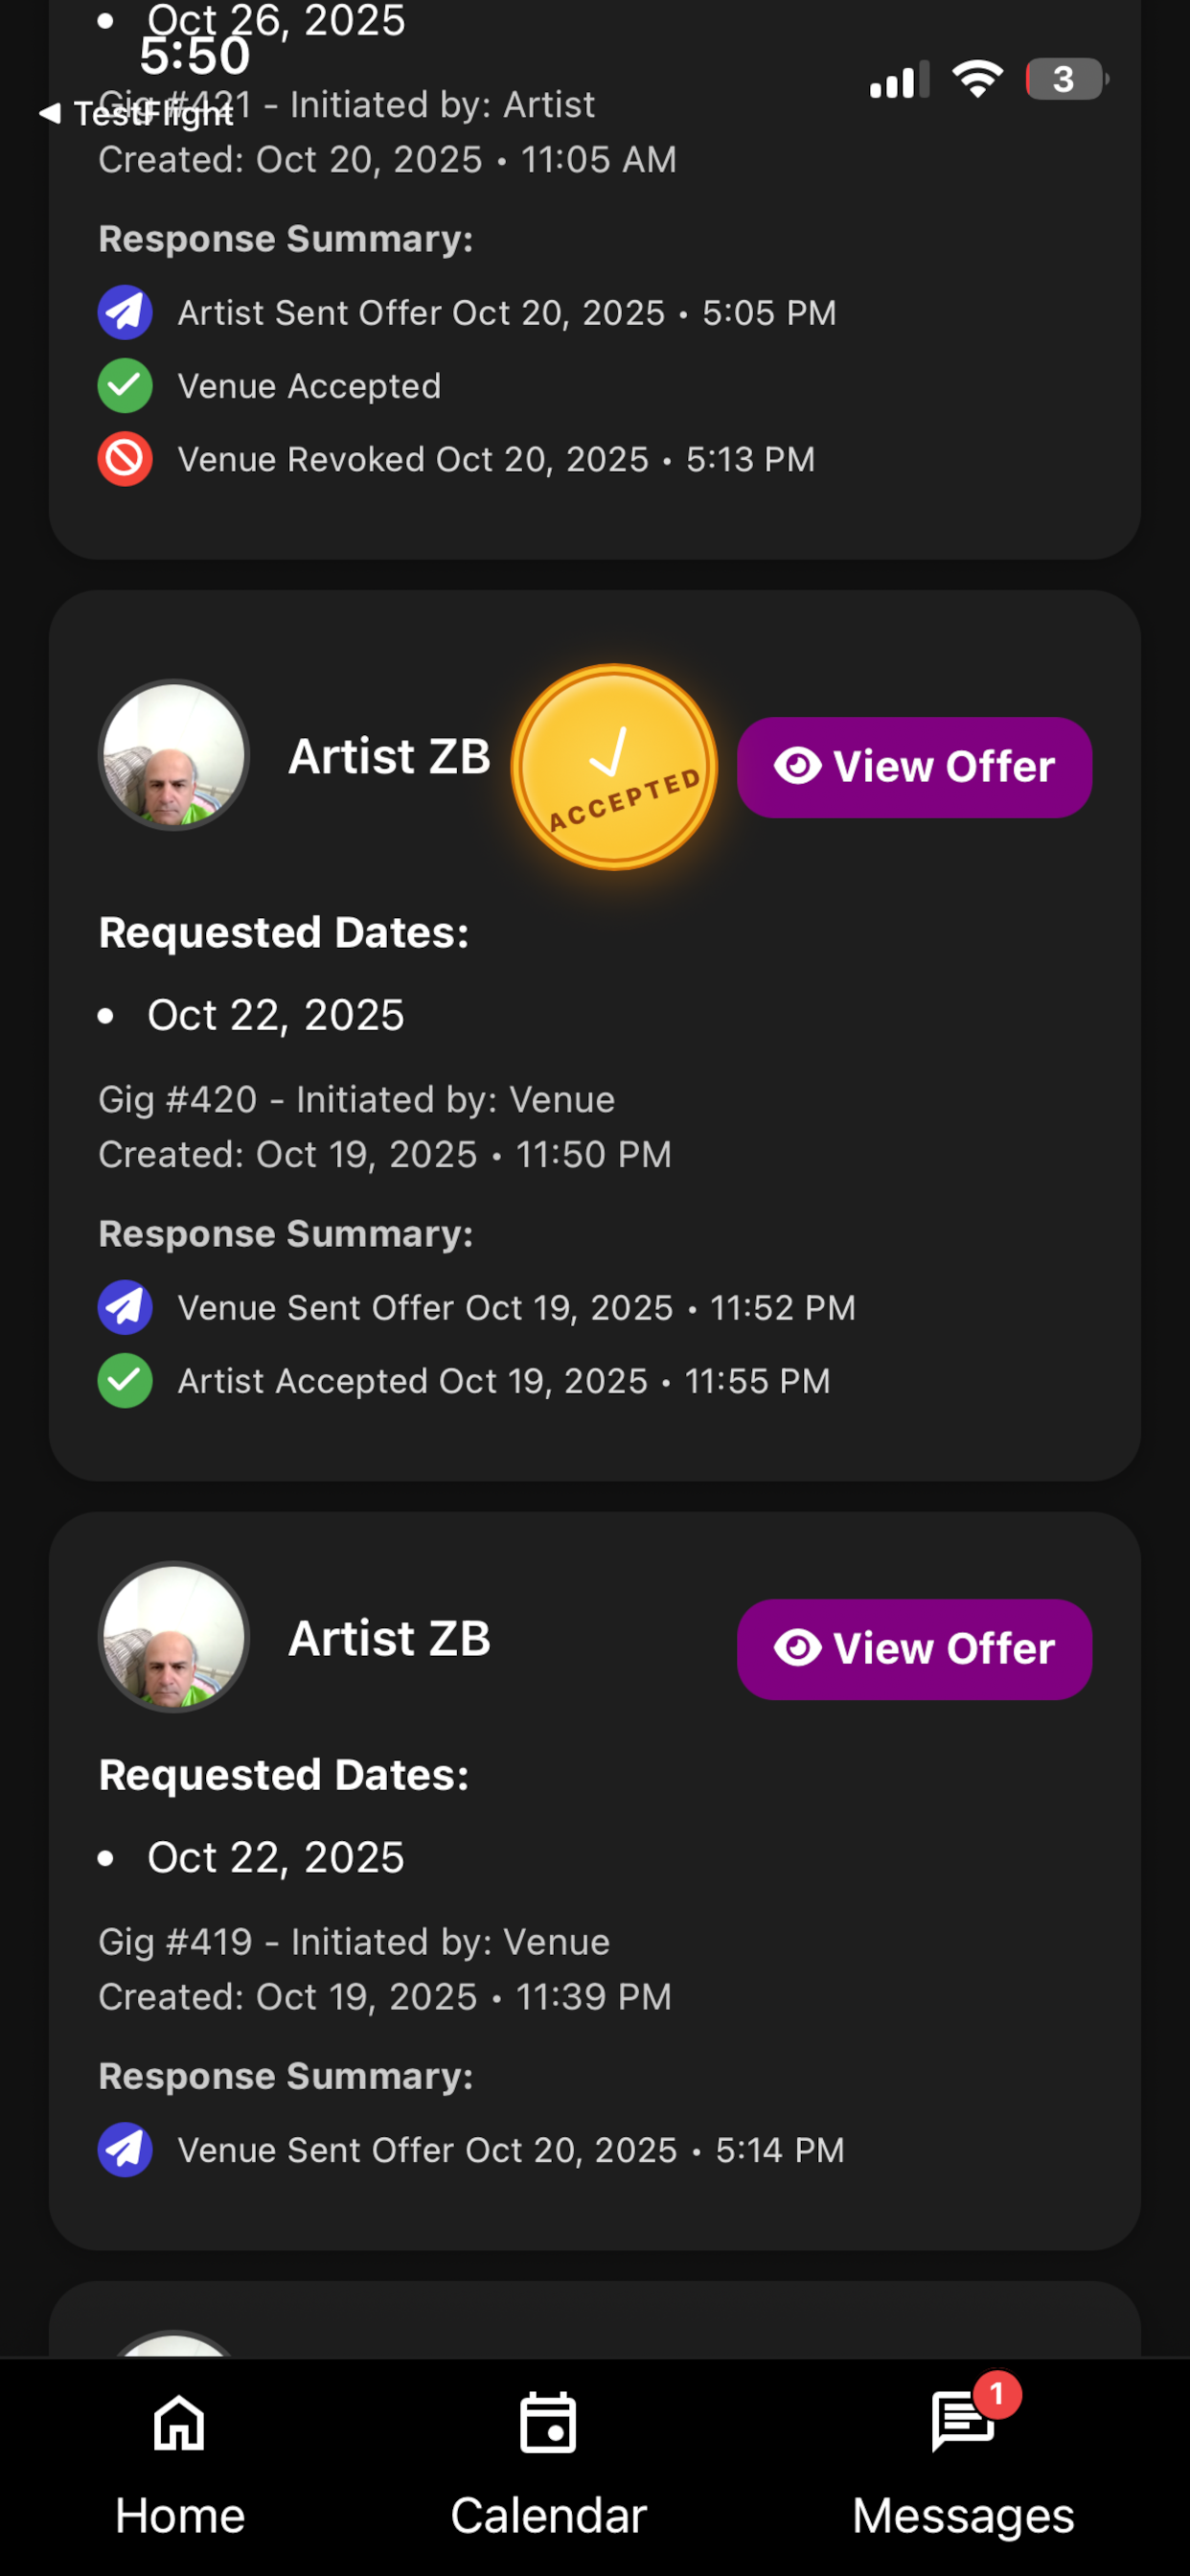The width and height of the screenshot is (1190, 2576).
Task: Tap the red Venue Revoked icon
Action: tap(125, 459)
